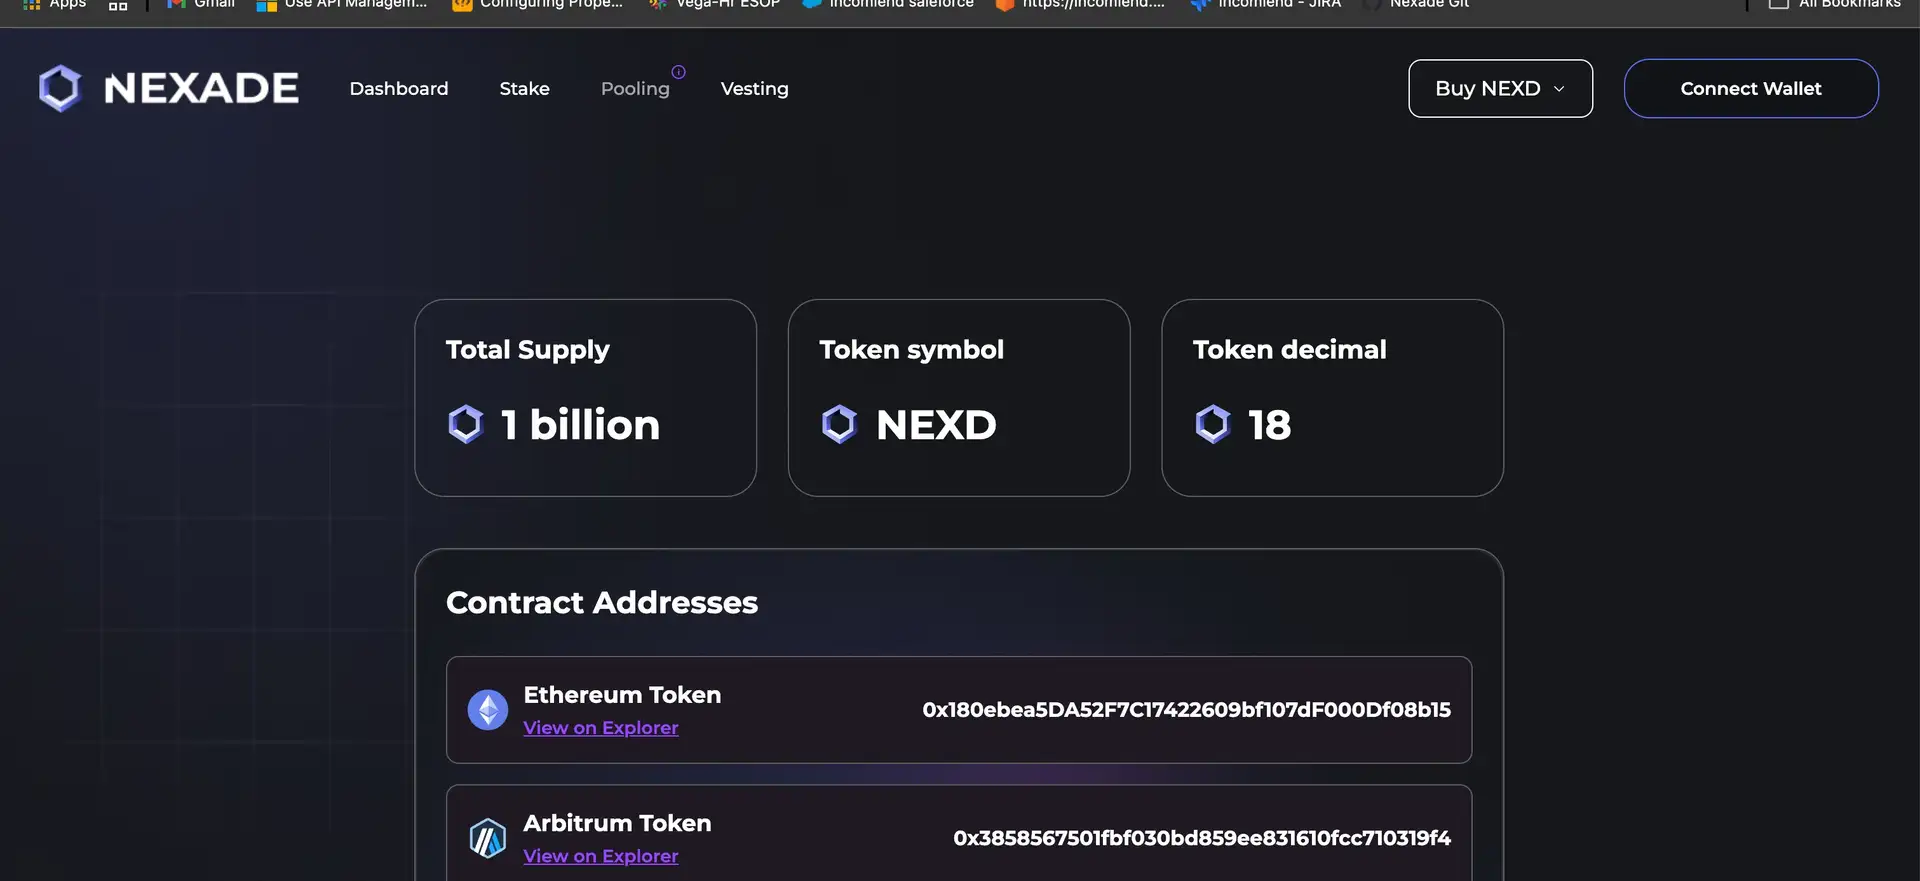Click the Nexade hexagon logo icon
Viewport: 1920px width, 881px height.
(x=60, y=88)
